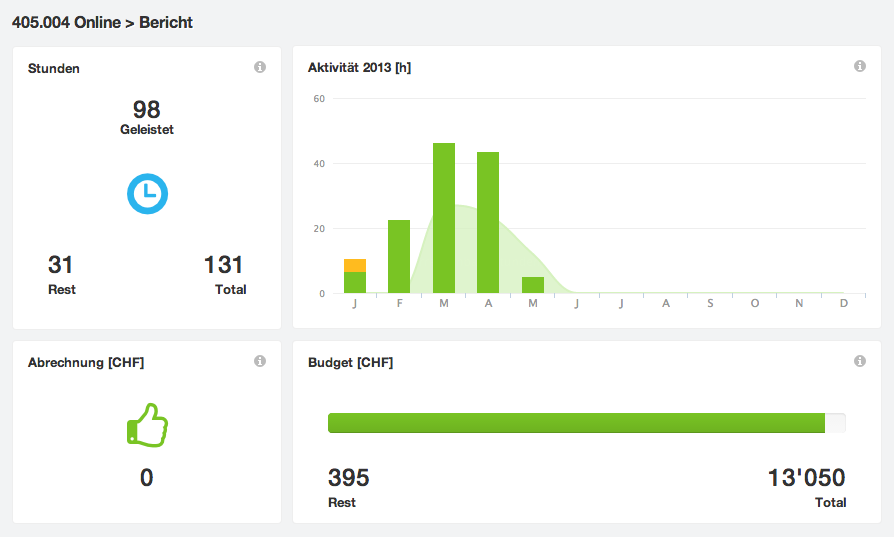Click the 'F' February axis label
This screenshot has width=894, height=537.
click(x=399, y=303)
